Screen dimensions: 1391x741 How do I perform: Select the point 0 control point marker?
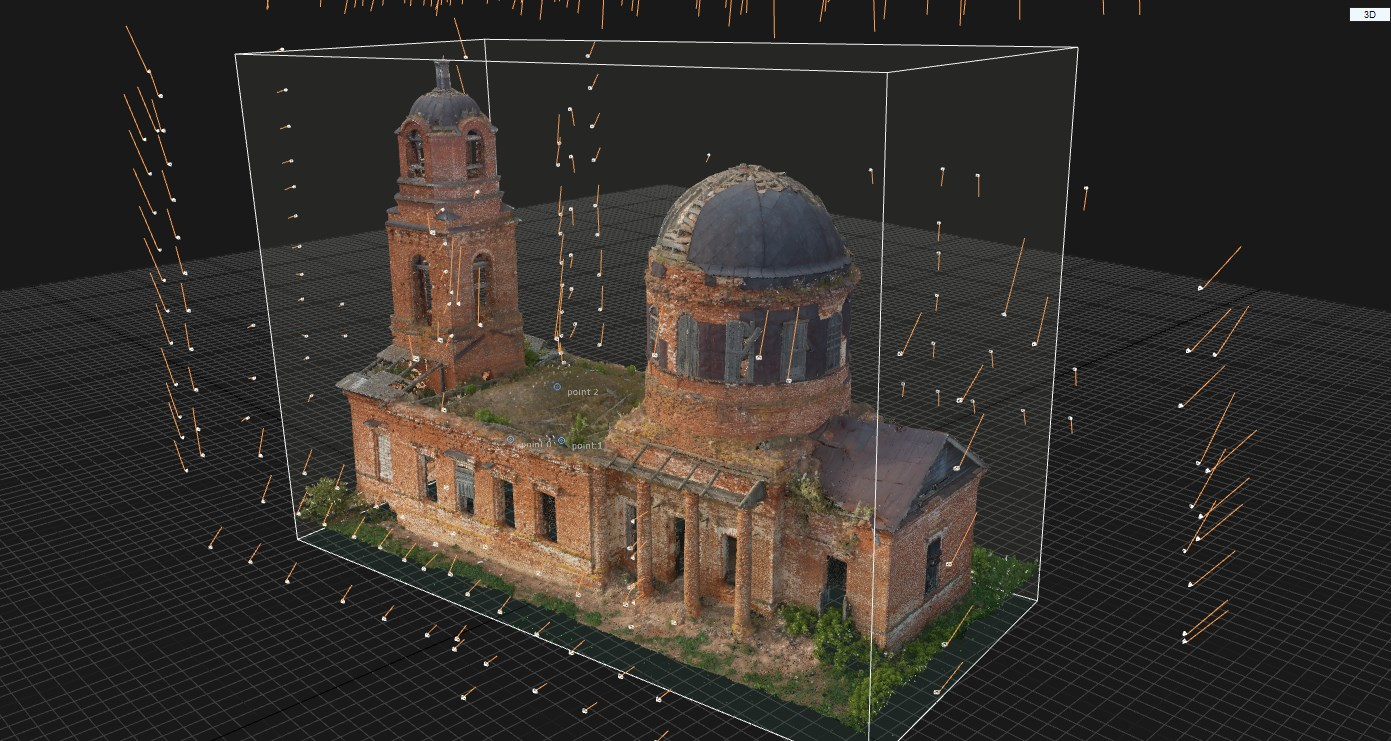511,439
